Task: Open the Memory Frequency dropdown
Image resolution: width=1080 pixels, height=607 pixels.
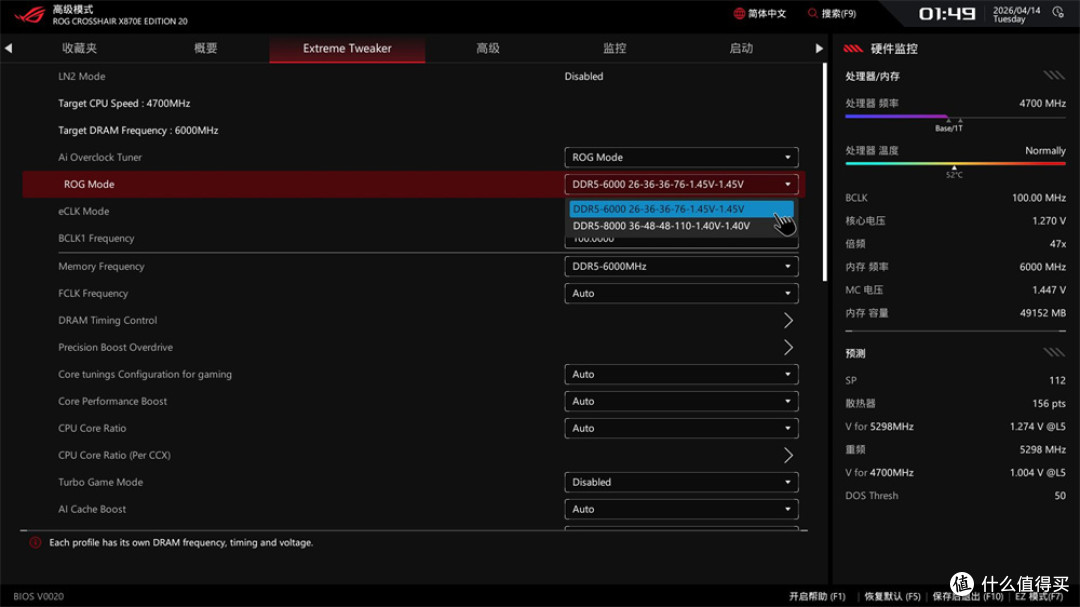Action: (681, 266)
